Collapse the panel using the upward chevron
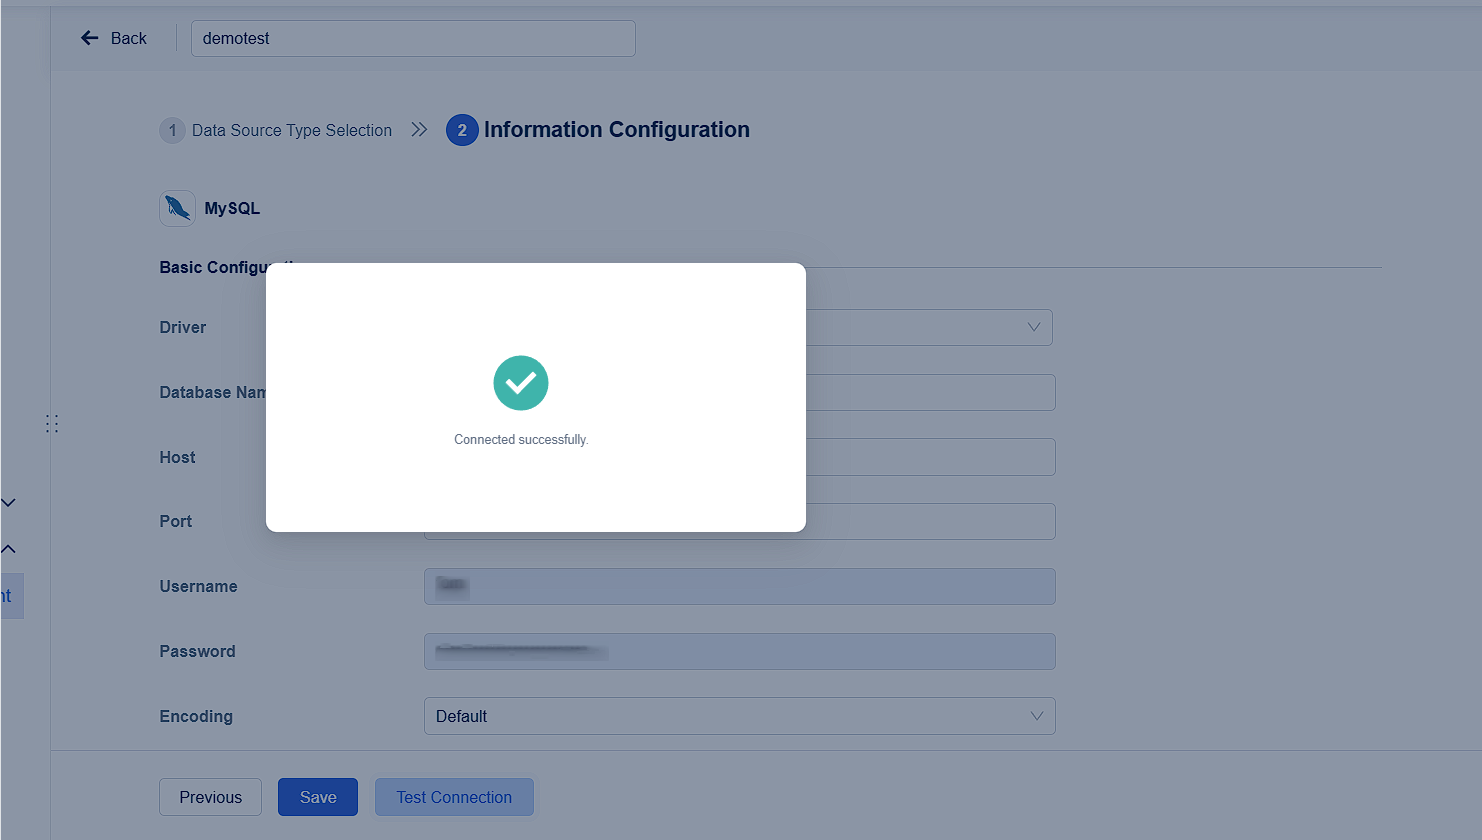Image resolution: width=1482 pixels, height=840 pixels. [9, 548]
